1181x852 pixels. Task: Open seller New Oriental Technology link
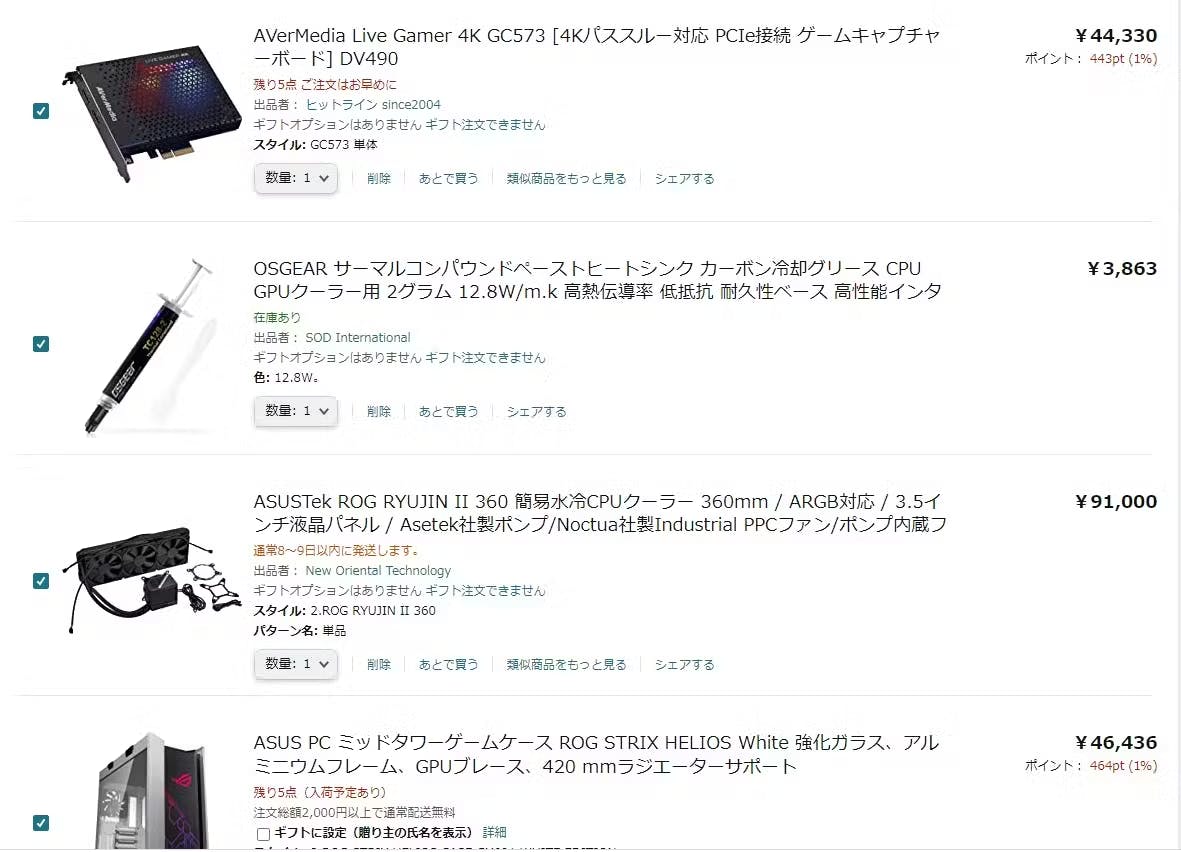378,571
